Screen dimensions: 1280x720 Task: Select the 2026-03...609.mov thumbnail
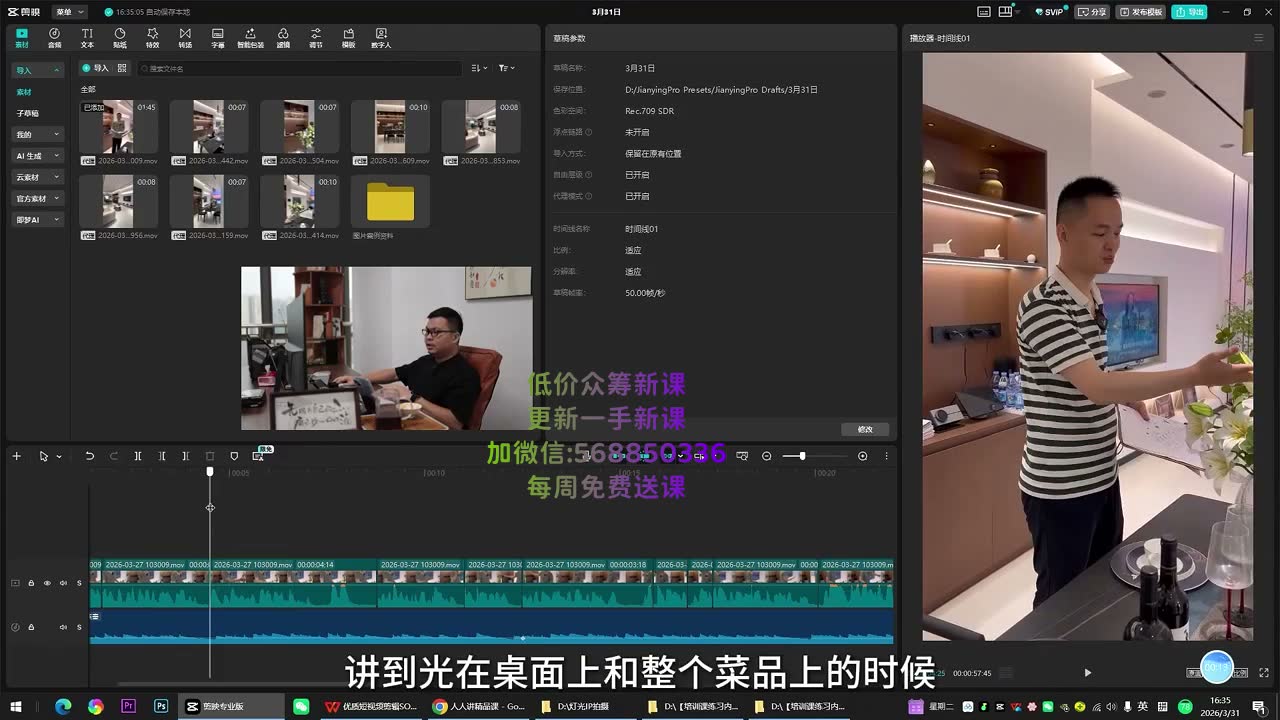[x=390, y=126]
